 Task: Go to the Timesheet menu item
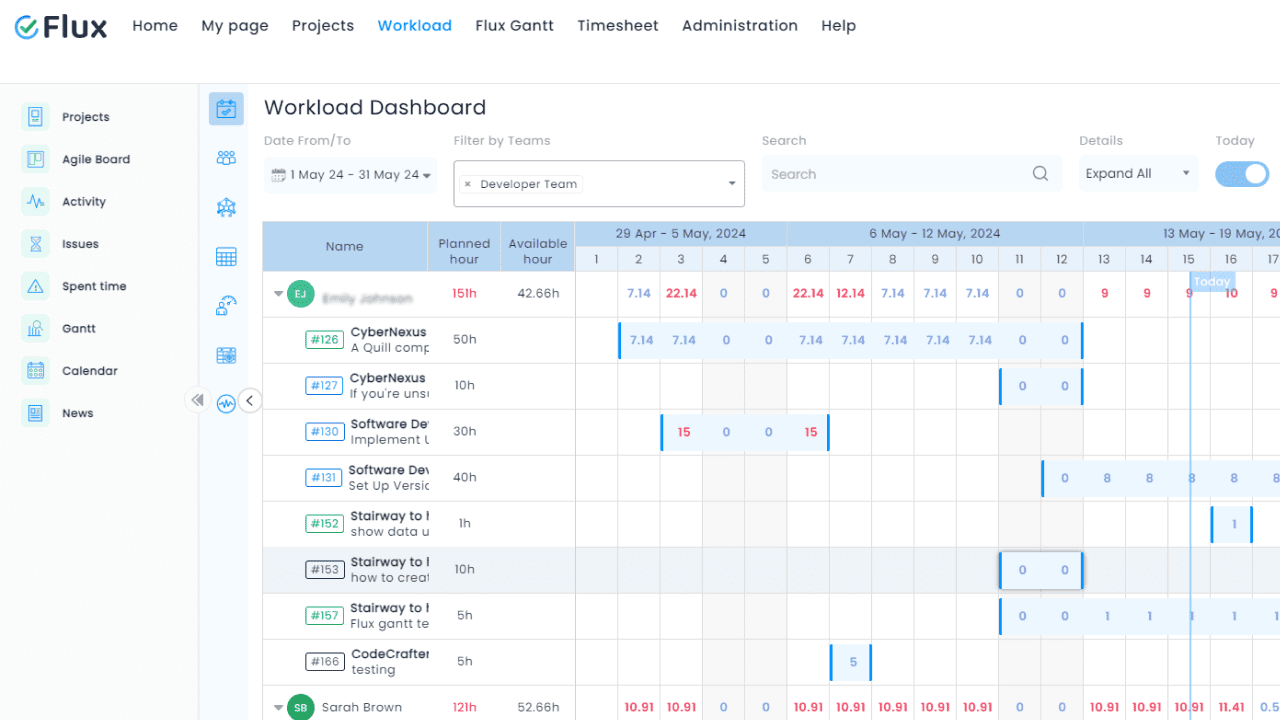point(617,26)
